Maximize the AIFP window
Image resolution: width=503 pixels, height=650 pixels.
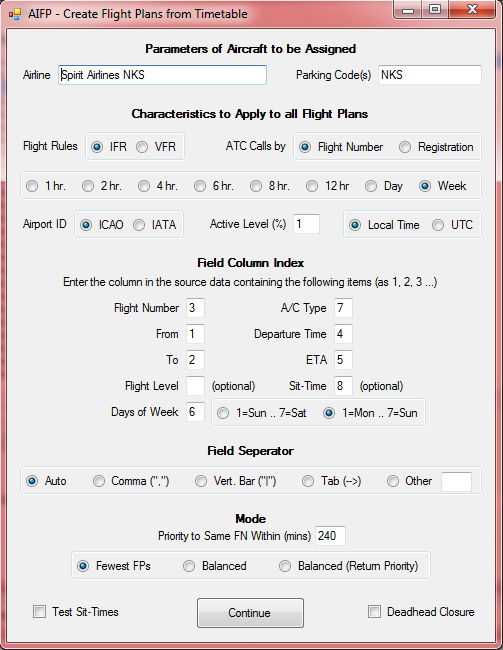coord(435,9)
